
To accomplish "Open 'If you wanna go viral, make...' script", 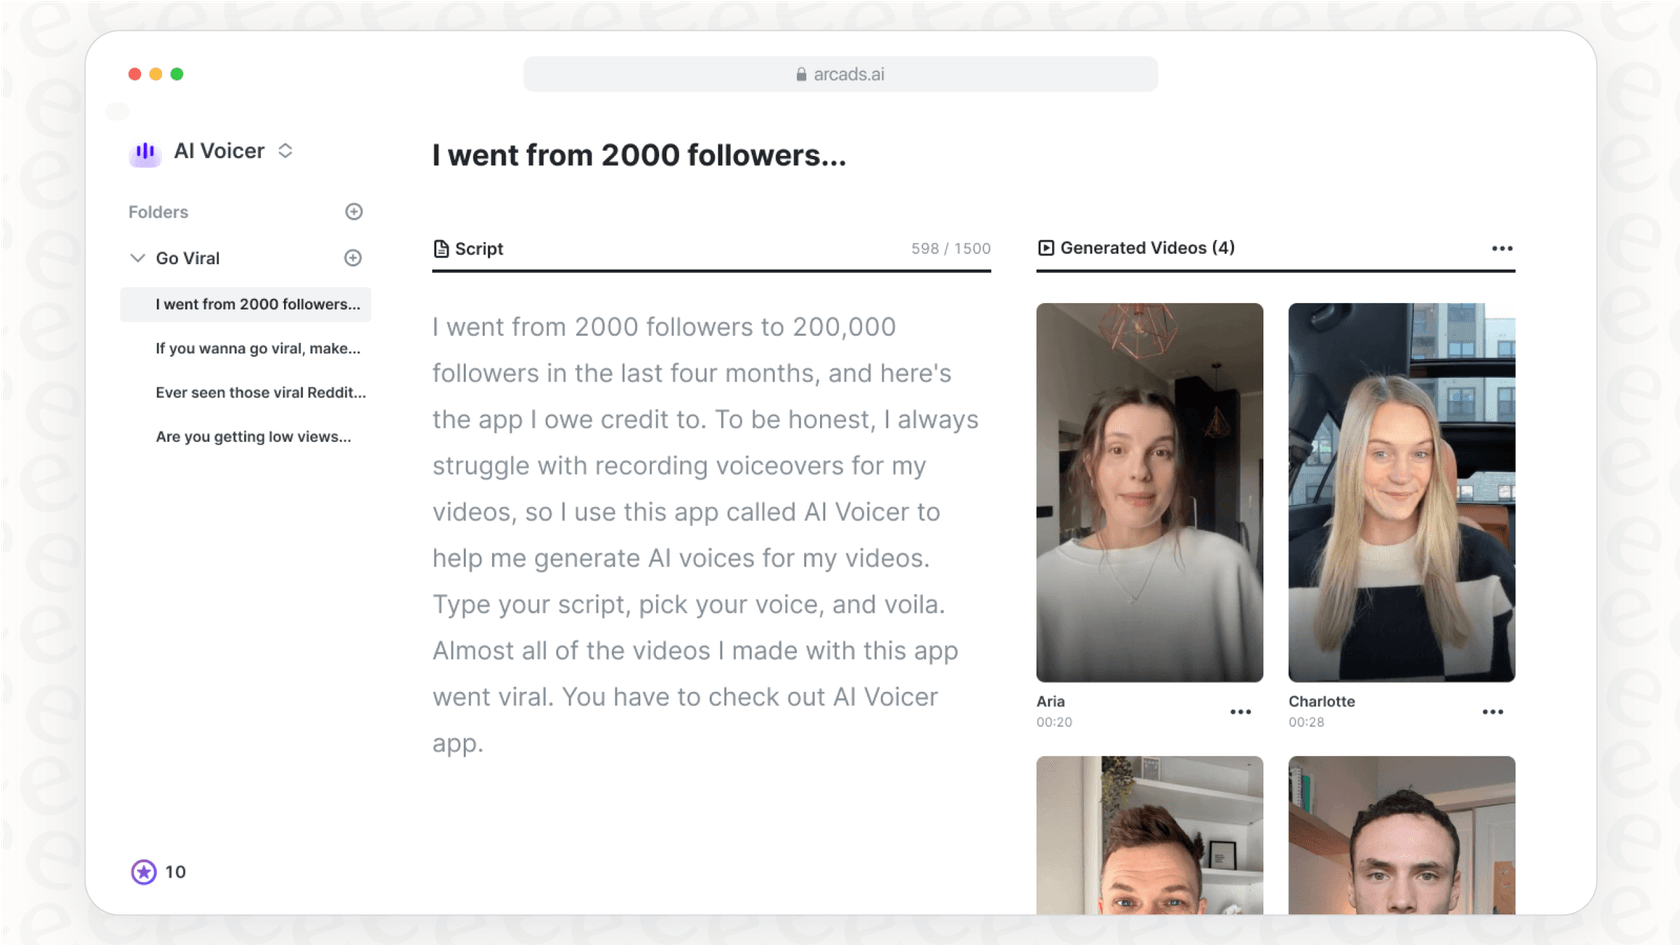I will click(x=257, y=348).
